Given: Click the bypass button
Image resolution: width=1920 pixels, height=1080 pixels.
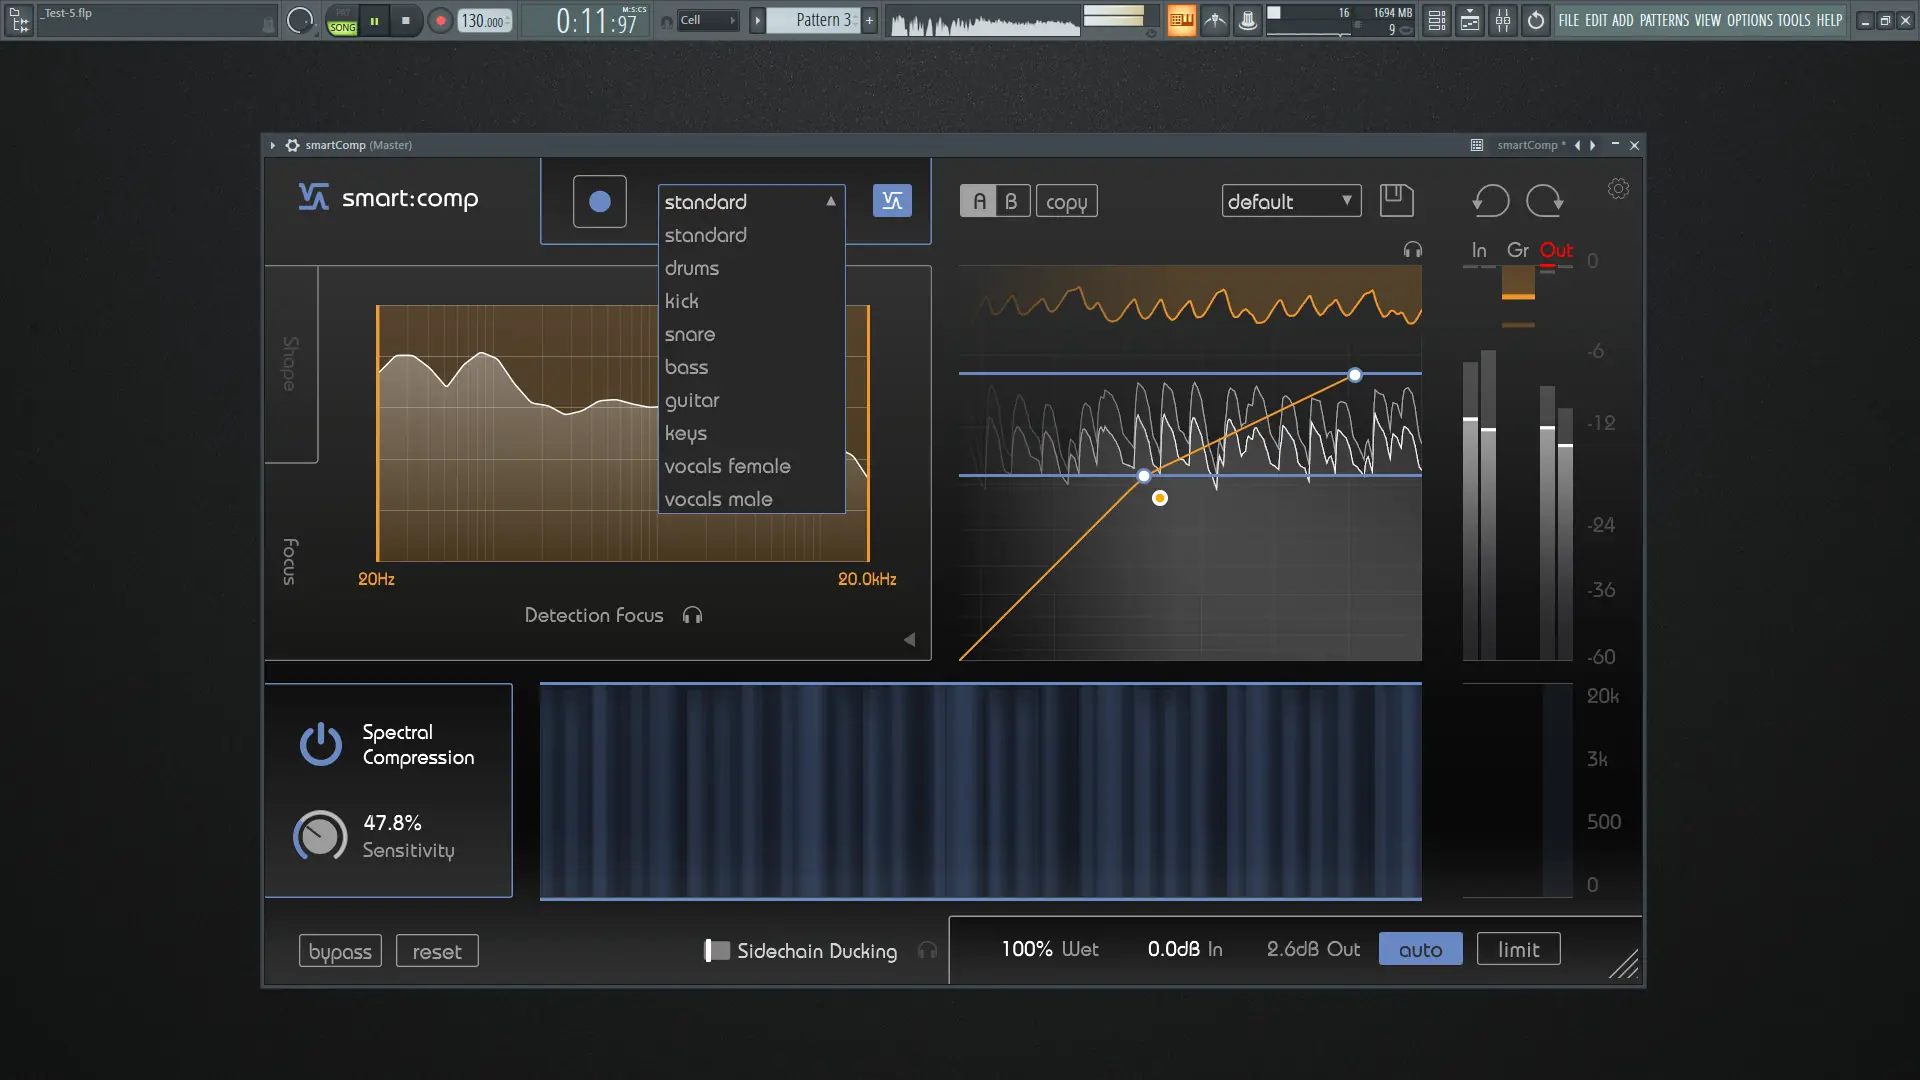Looking at the screenshot, I should 340,952.
